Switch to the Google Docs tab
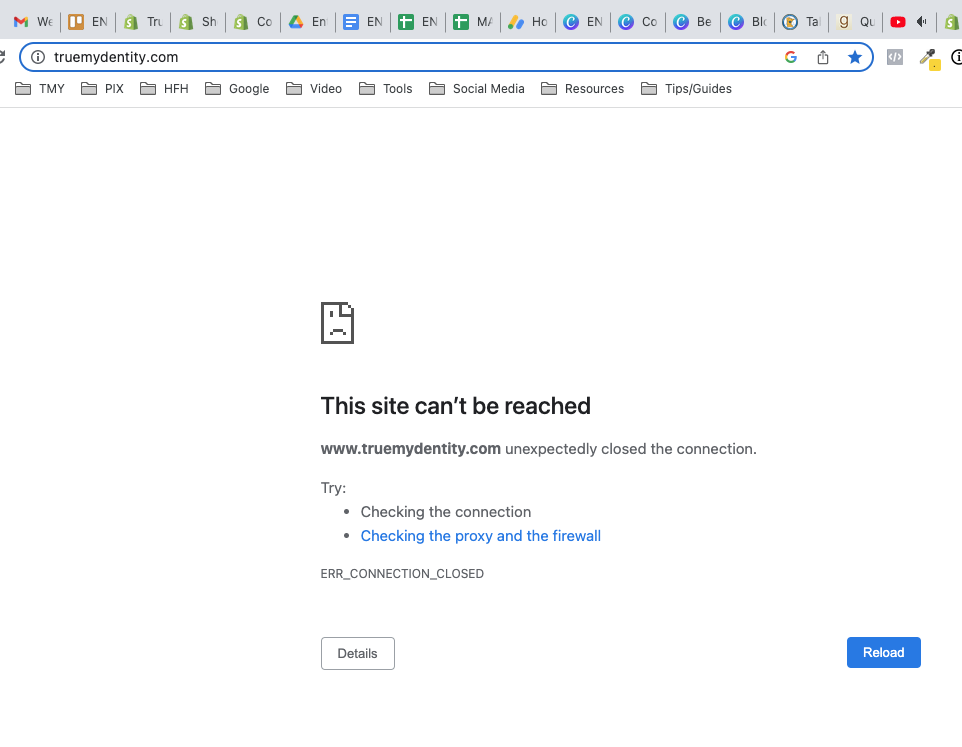 click(x=363, y=22)
